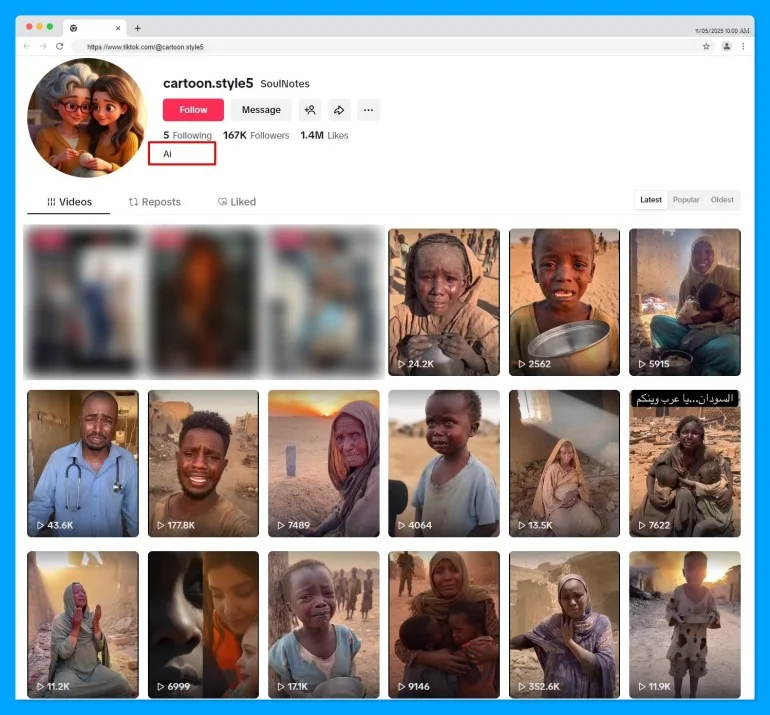The width and height of the screenshot is (770, 715).
Task: Open the three-dot more options button
Action: point(368,110)
